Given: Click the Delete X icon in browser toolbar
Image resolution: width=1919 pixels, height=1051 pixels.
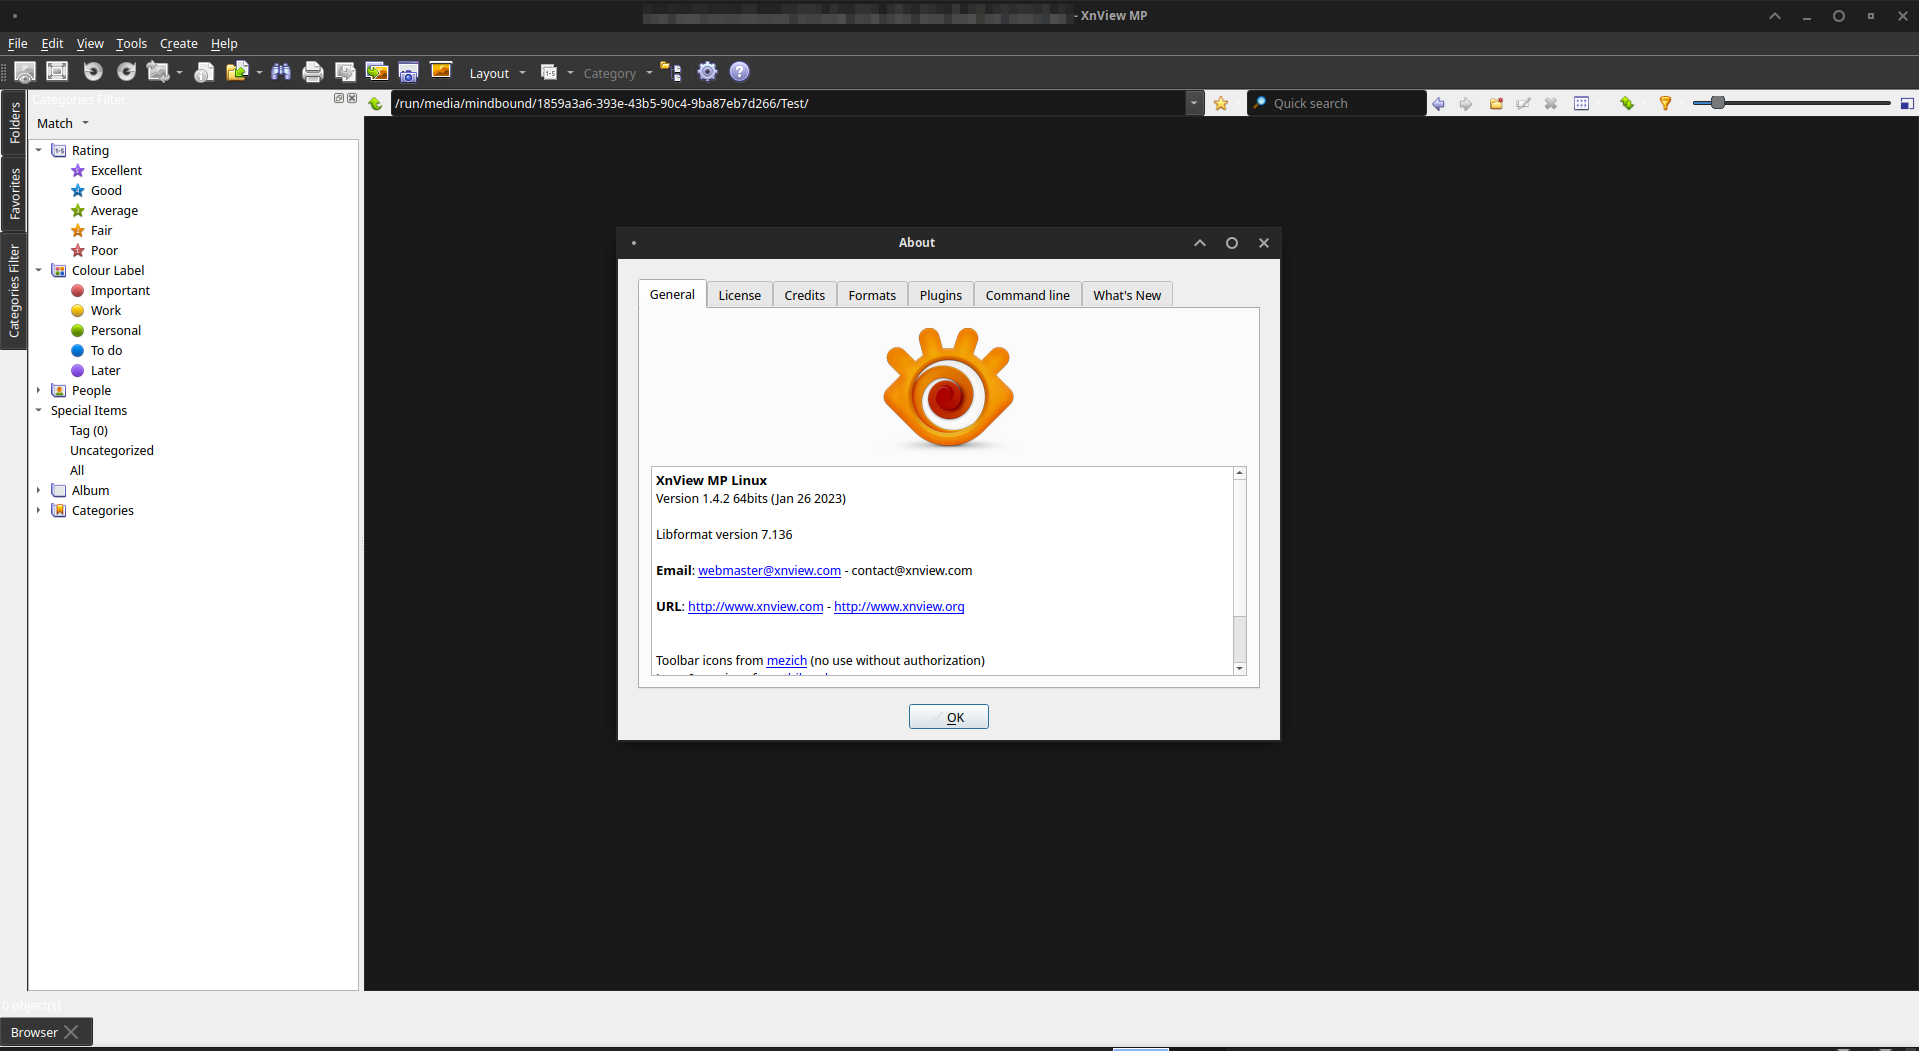Looking at the screenshot, I should point(1551,103).
